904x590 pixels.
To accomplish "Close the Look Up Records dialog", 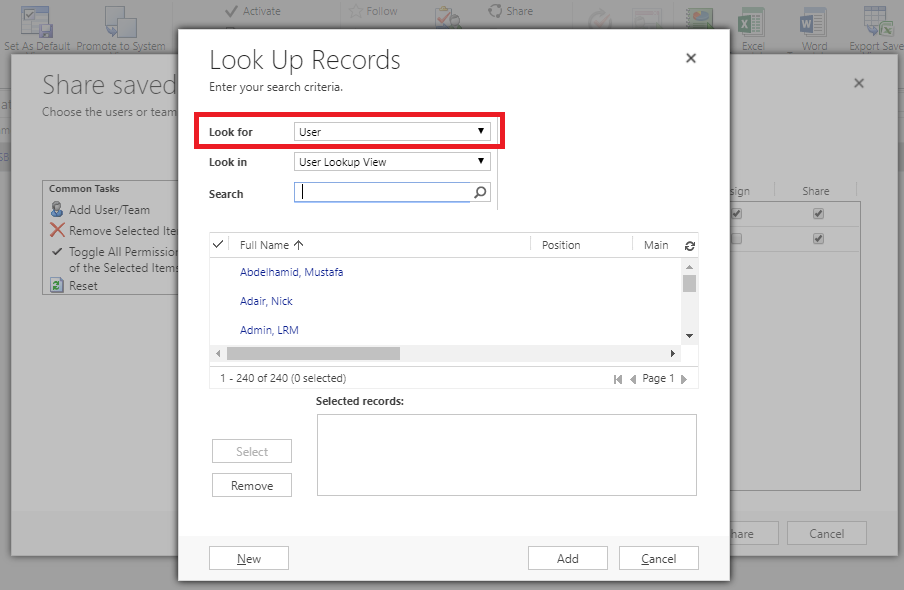I will point(690,59).
